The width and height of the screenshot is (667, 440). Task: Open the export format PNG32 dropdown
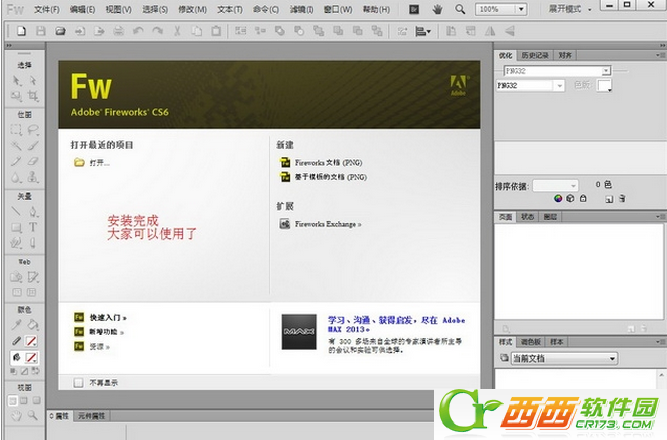coord(560,86)
